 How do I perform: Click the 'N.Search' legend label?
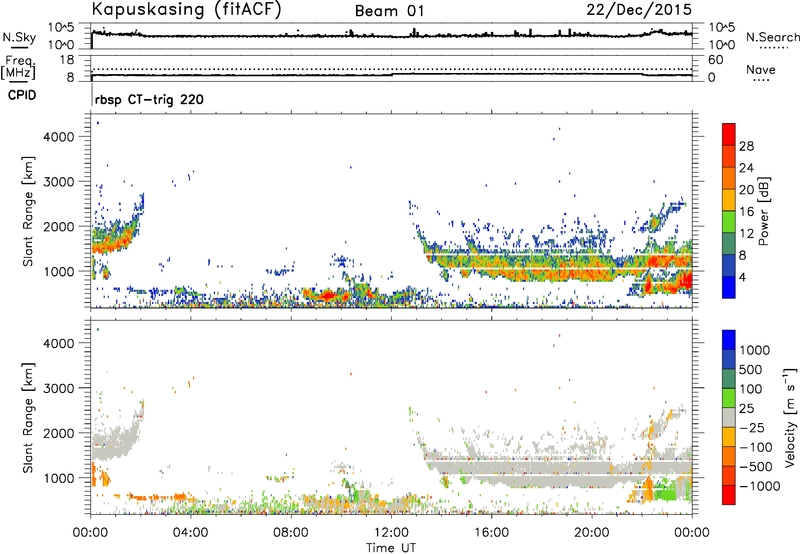click(x=772, y=37)
